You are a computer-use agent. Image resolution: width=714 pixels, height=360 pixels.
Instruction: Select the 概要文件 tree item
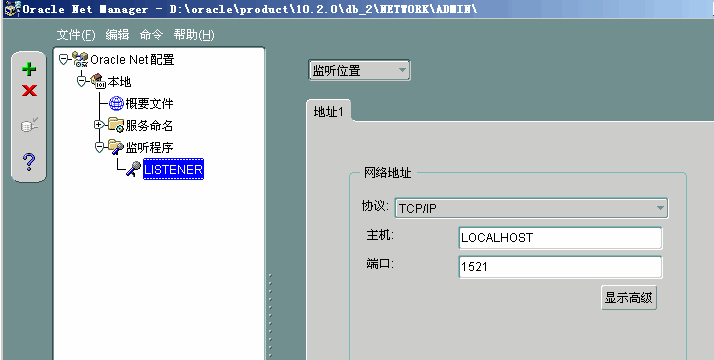(149, 103)
